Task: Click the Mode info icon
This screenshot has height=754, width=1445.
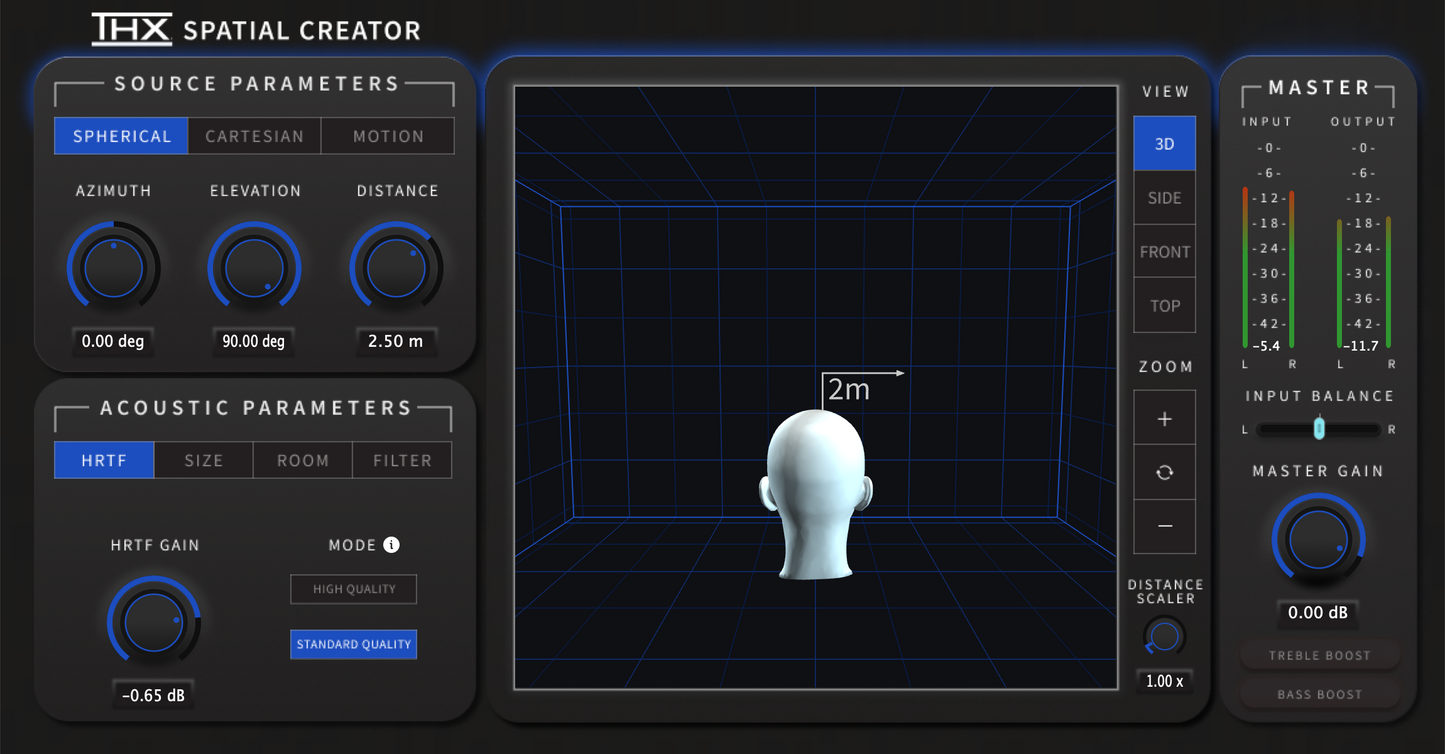Action: (391, 544)
